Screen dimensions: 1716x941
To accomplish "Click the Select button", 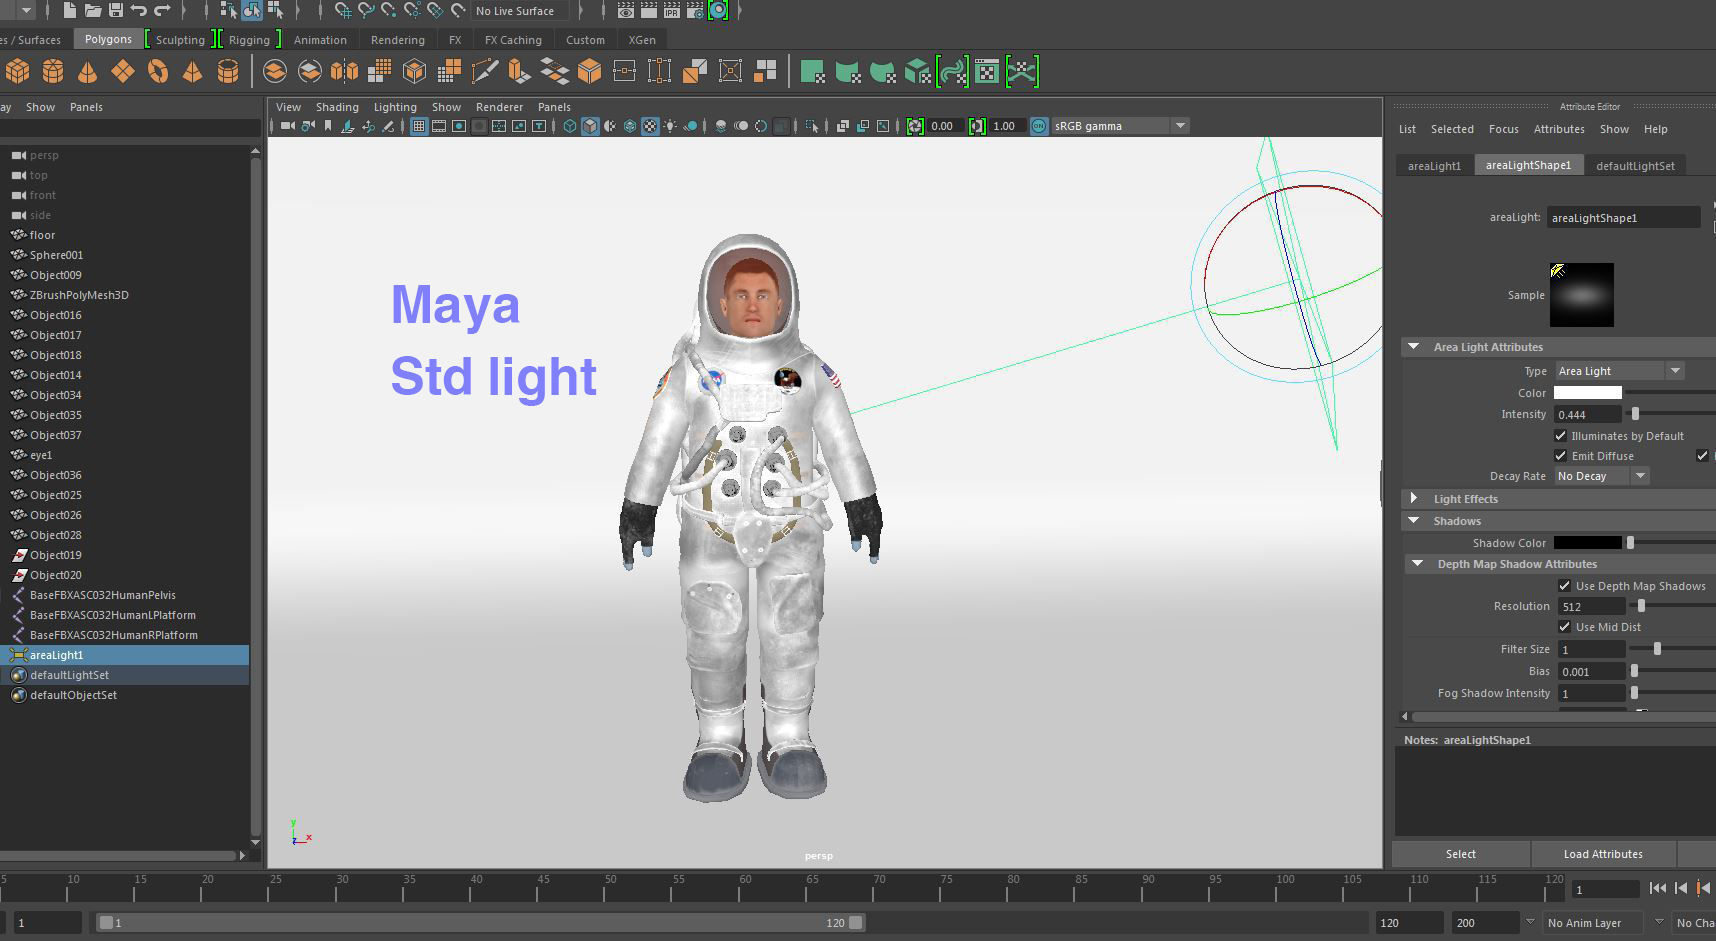I will point(1460,854).
